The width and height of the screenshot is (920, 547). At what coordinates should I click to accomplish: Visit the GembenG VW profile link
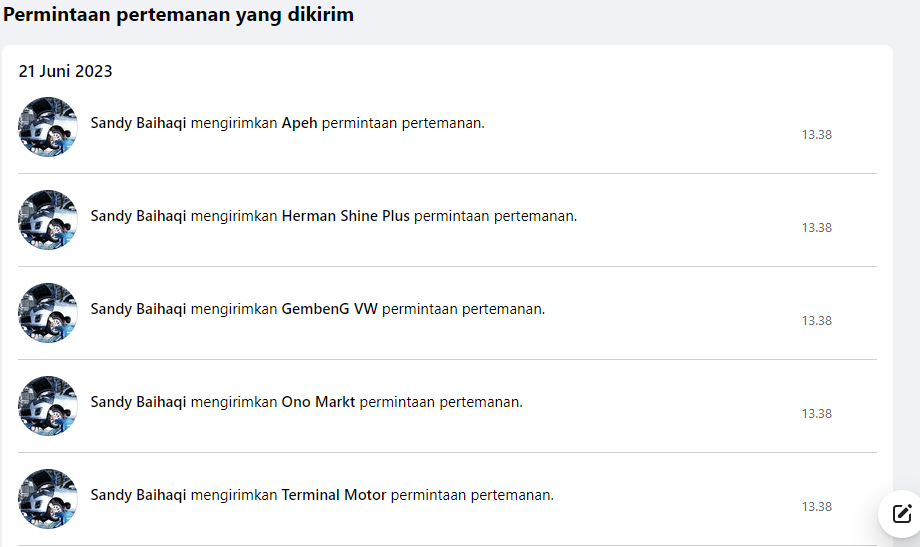point(329,309)
